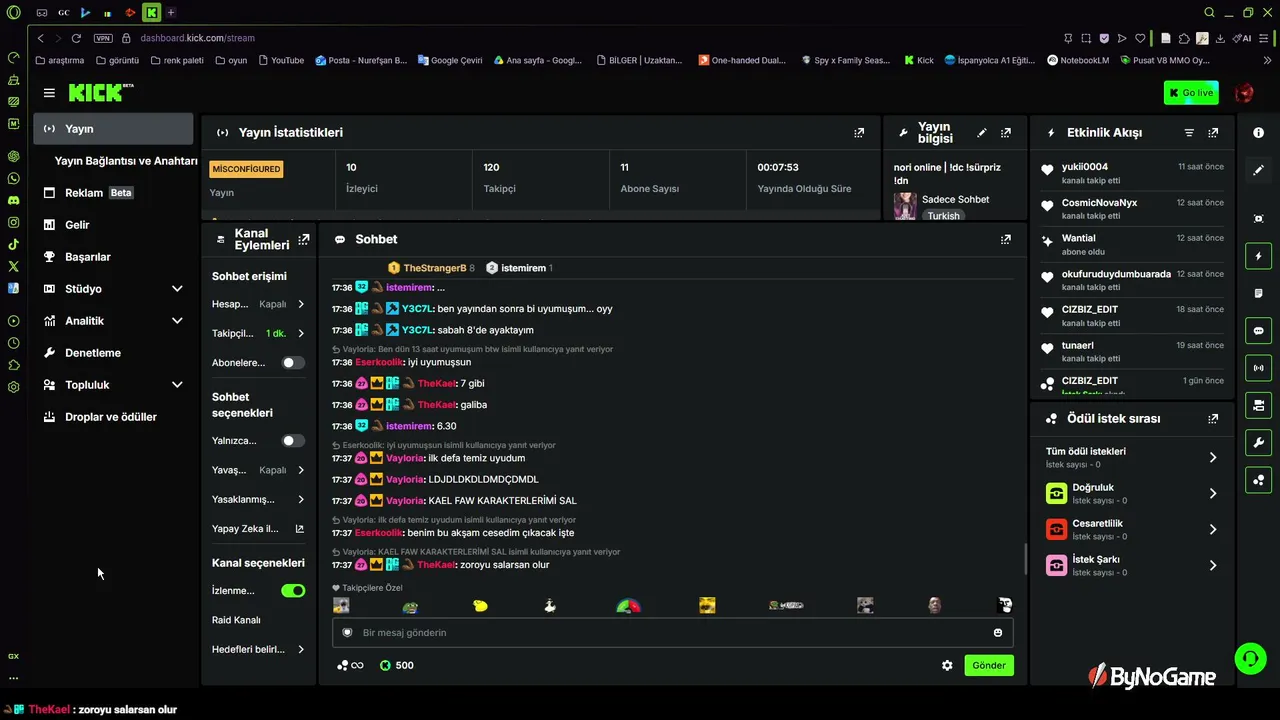
Task: Edit stream info with pencil icon in Yayın bilgisi
Action: [982, 132]
